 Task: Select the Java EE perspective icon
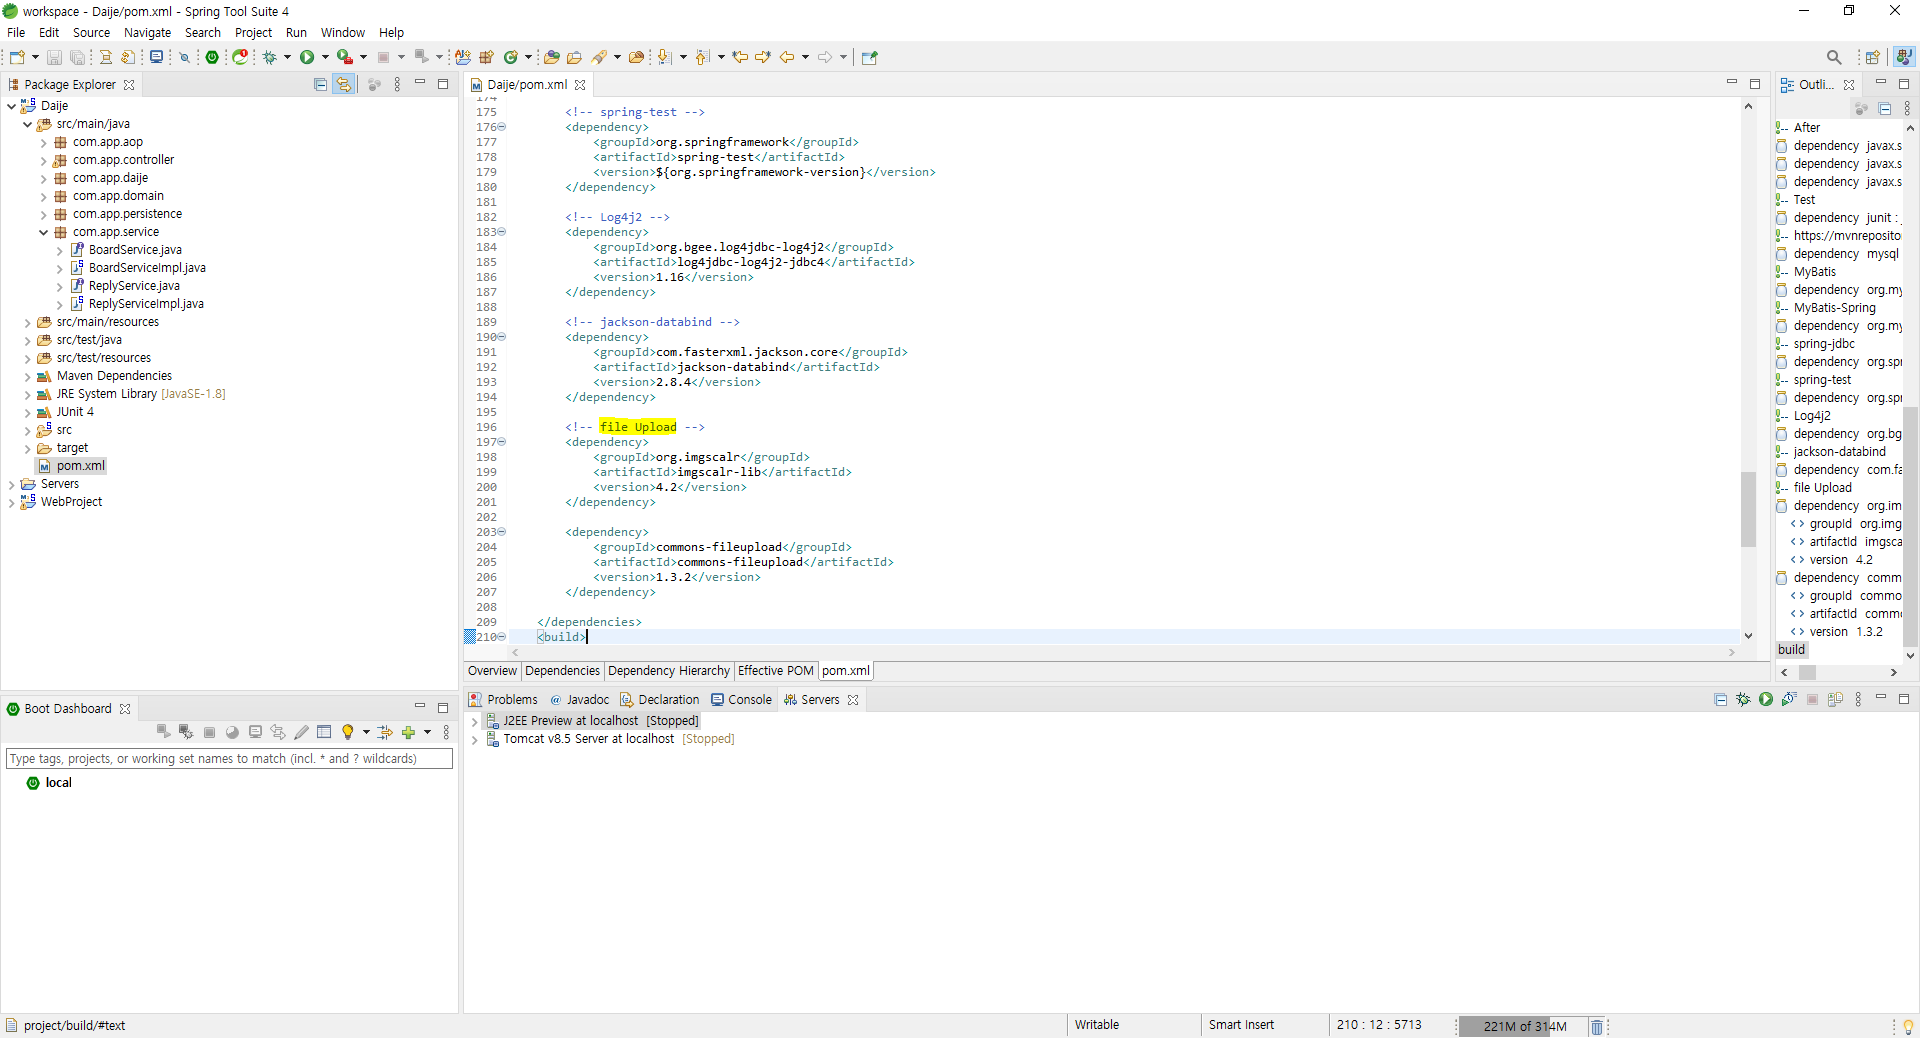pos(1905,57)
